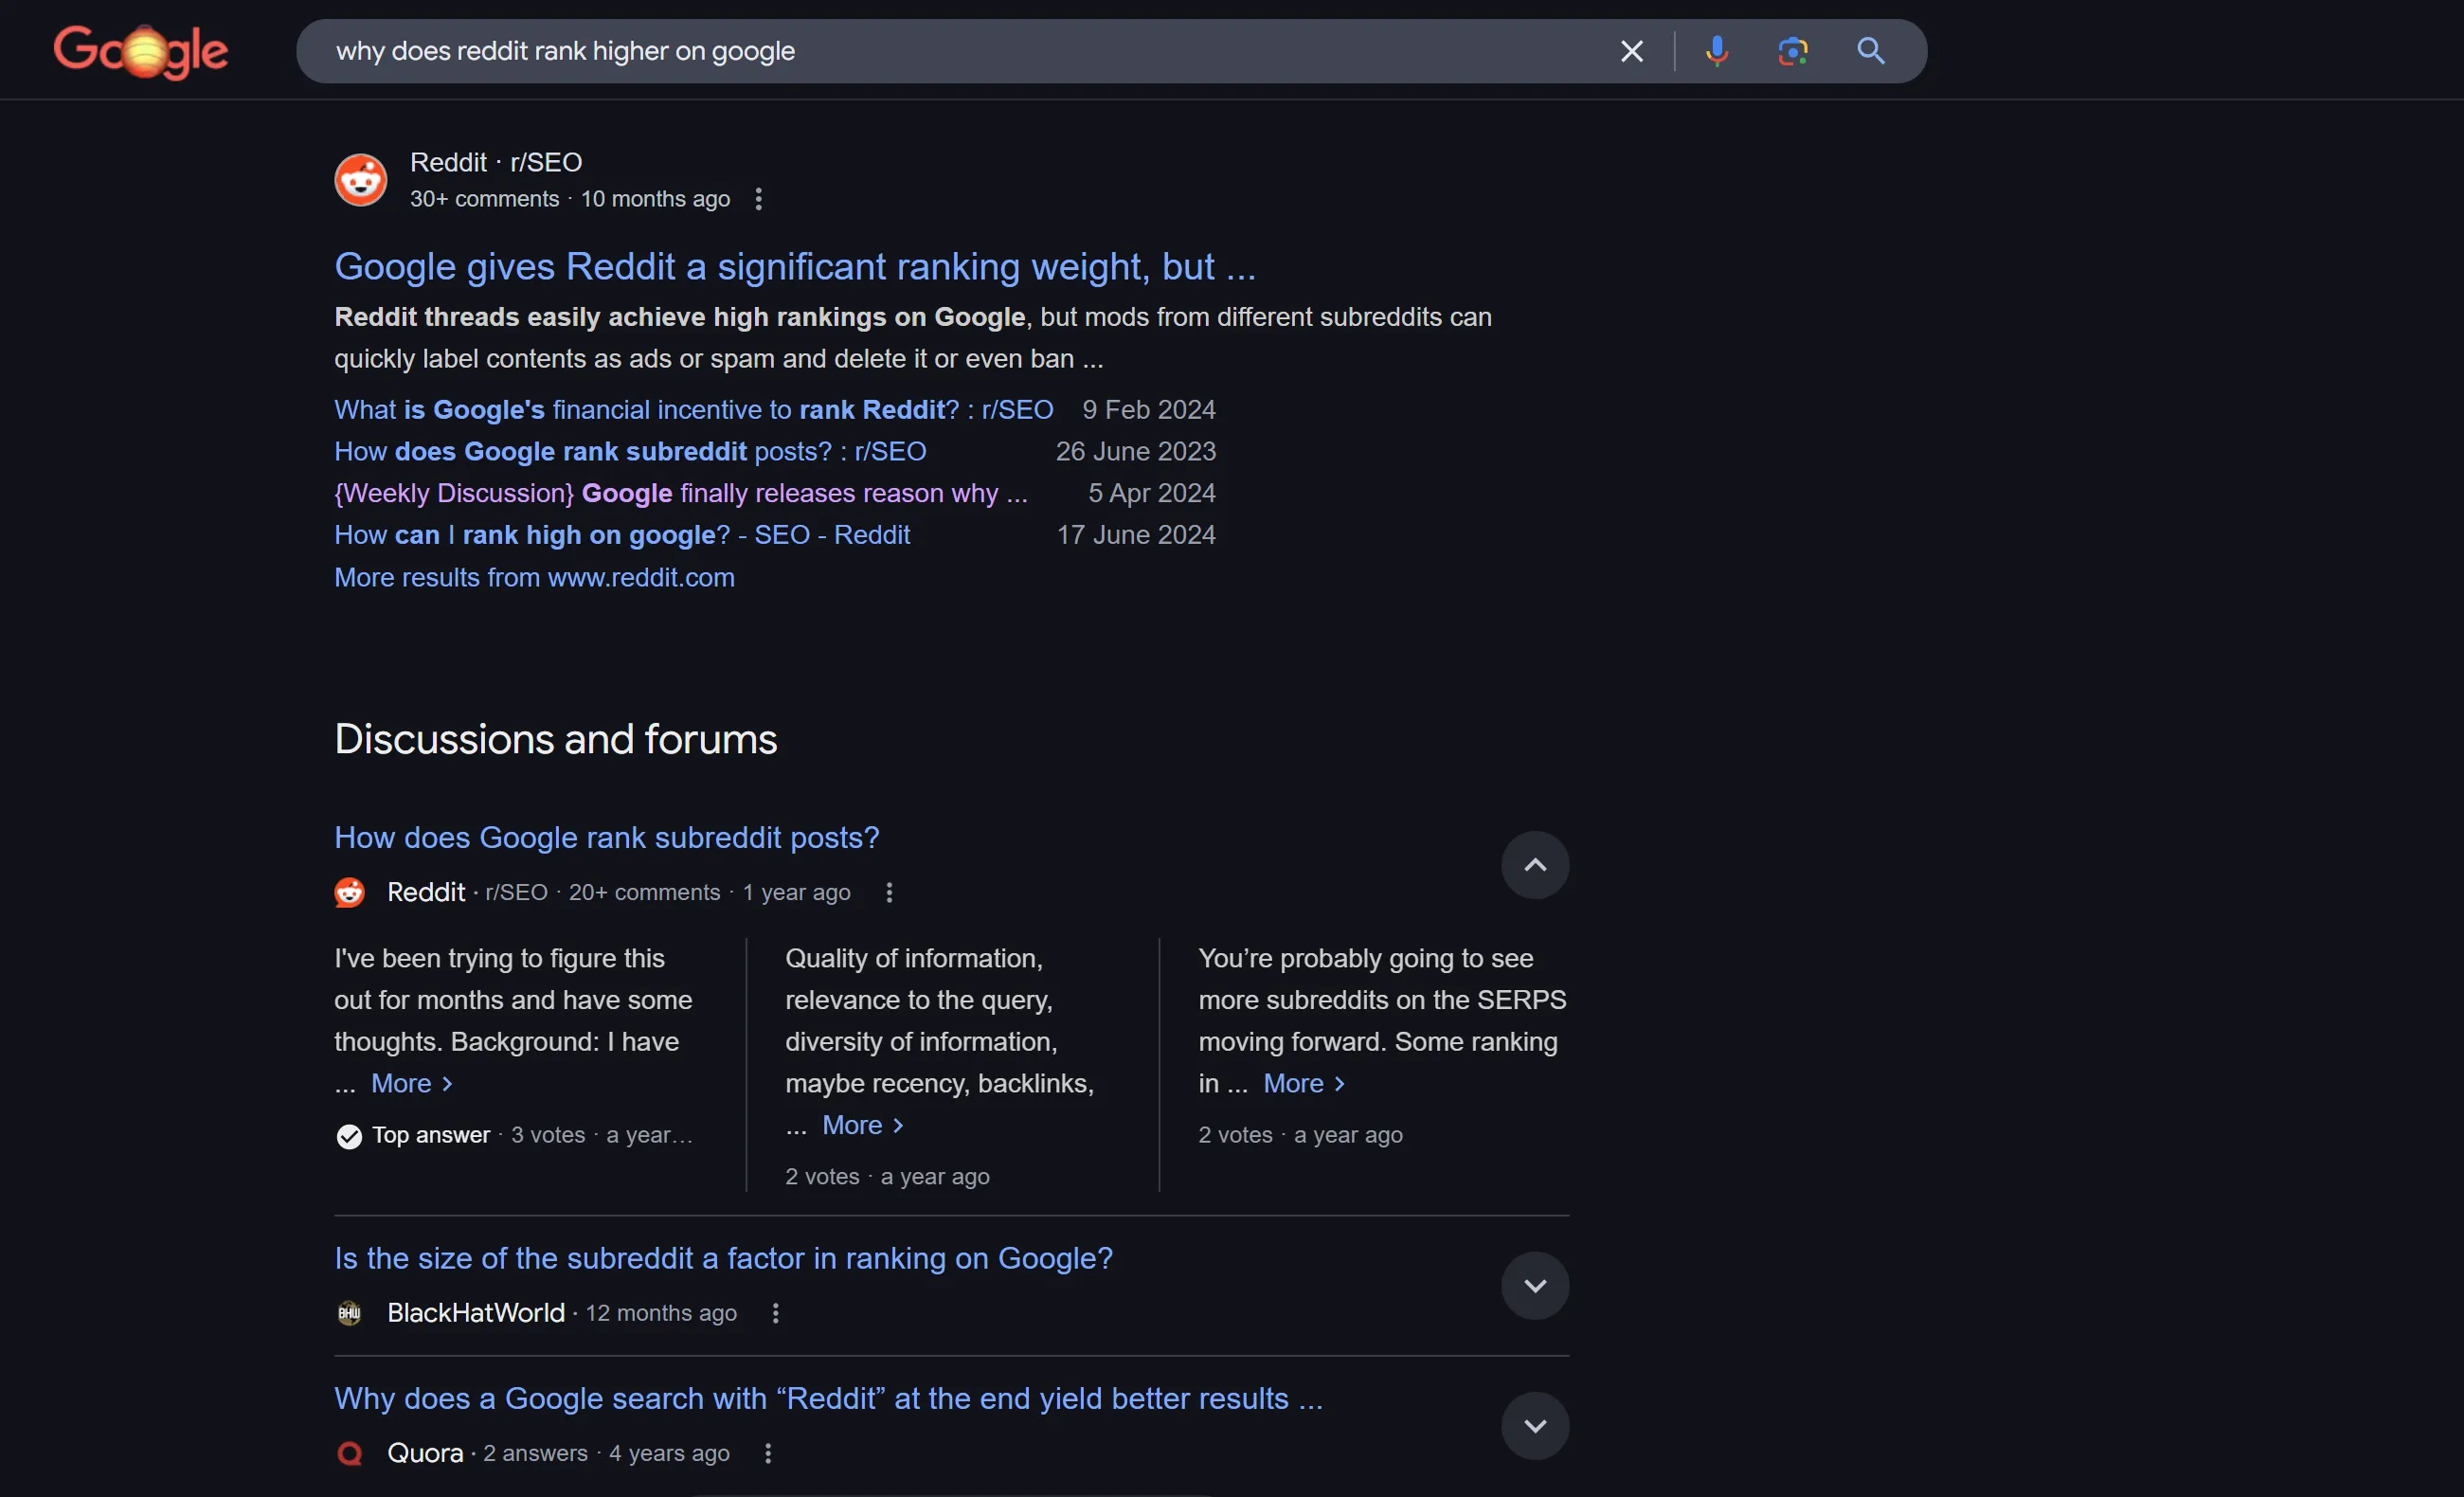Open 'Google gives Reddit a significant ranking weight' link
Viewport: 2464px width, 1497px height.
(x=796, y=268)
